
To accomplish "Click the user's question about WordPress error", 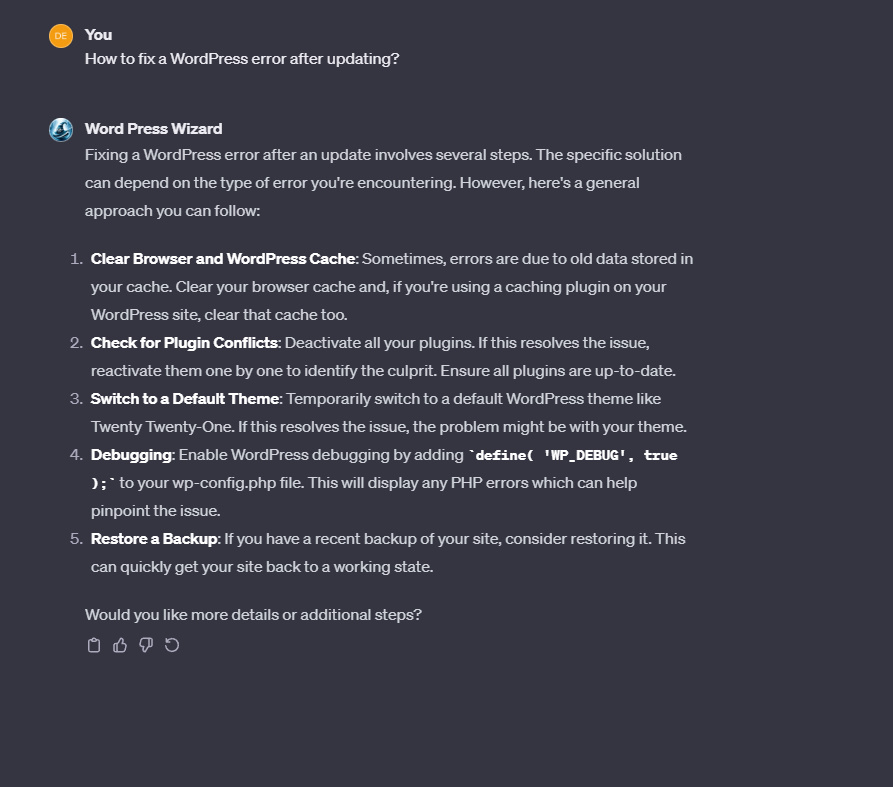I will pyautogui.click(x=242, y=59).
